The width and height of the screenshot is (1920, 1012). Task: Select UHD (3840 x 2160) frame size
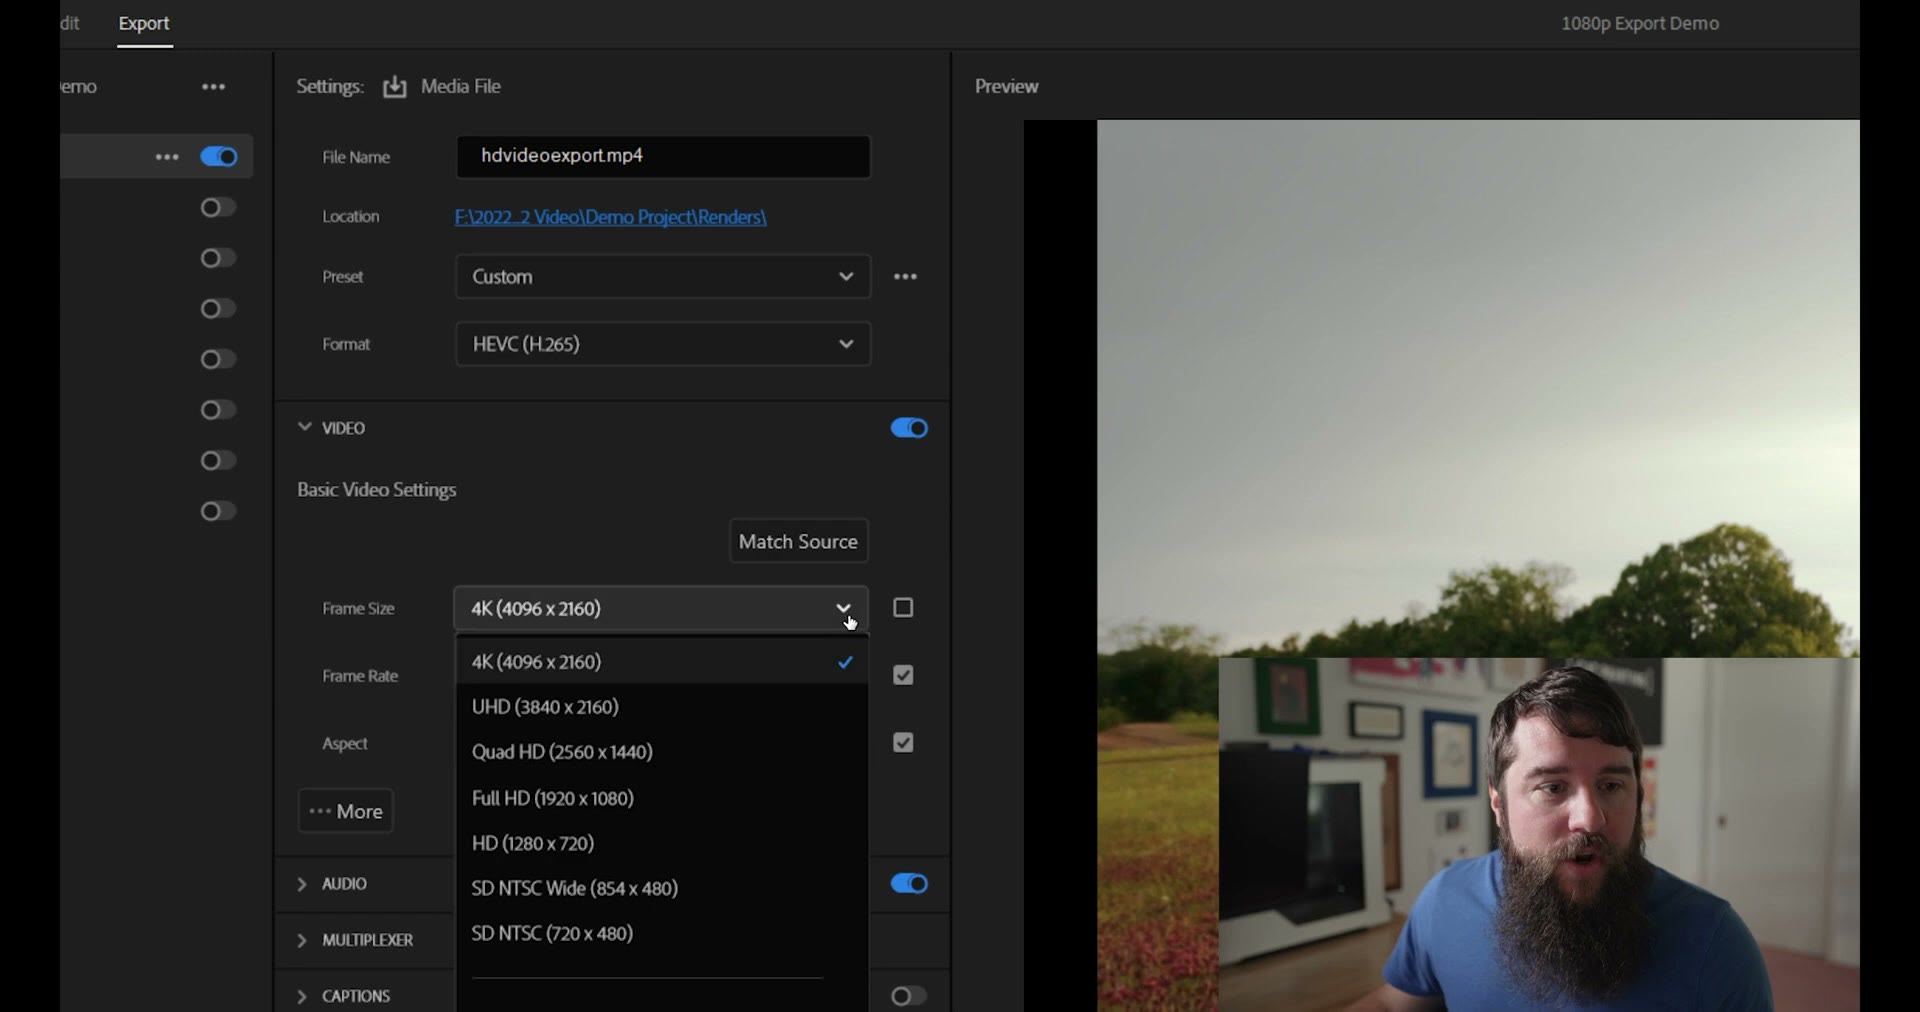pos(662,707)
